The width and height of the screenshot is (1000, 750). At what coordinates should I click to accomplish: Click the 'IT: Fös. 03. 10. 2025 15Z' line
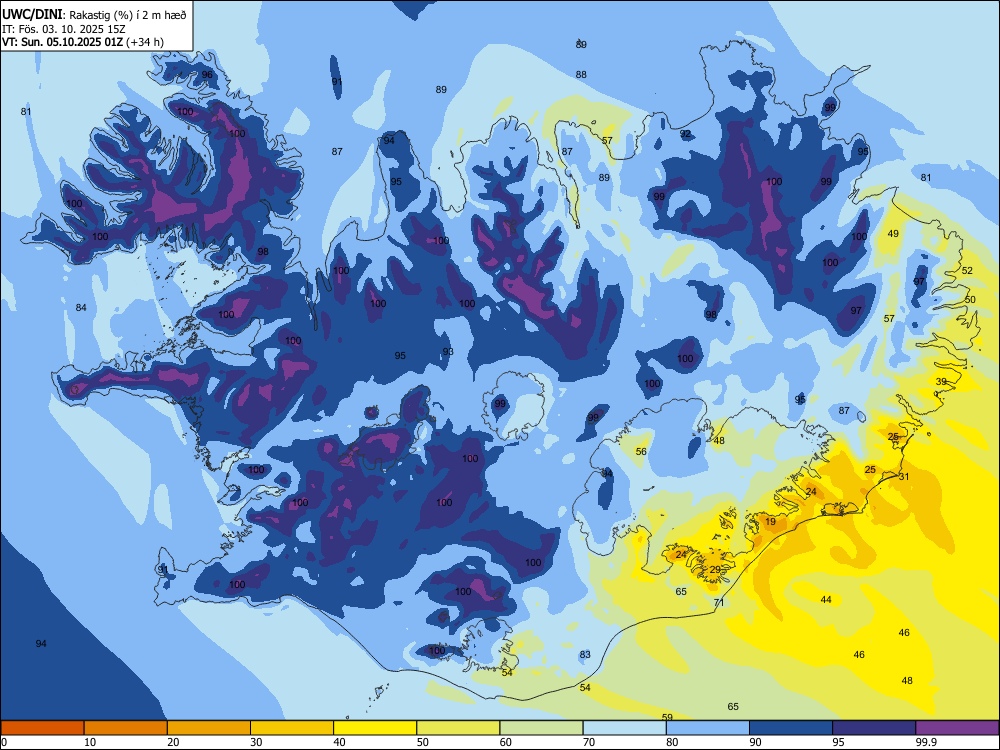64,29
